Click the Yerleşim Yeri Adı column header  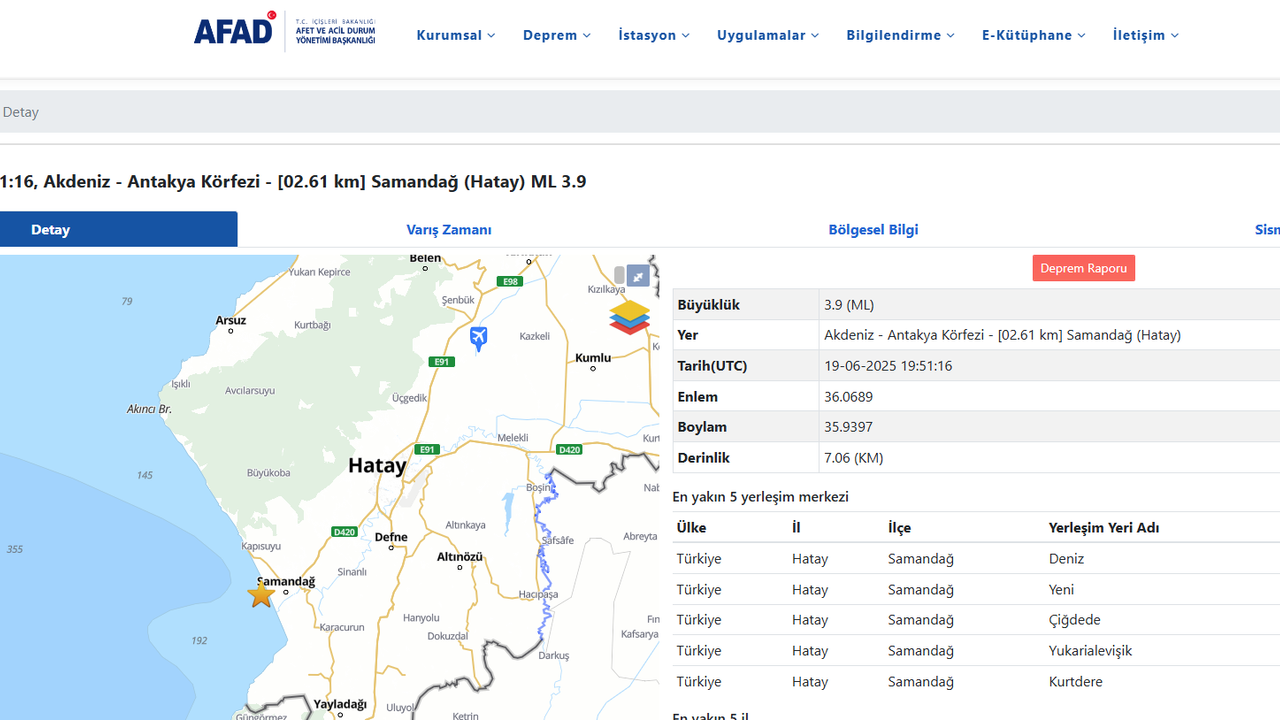point(1104,528)
